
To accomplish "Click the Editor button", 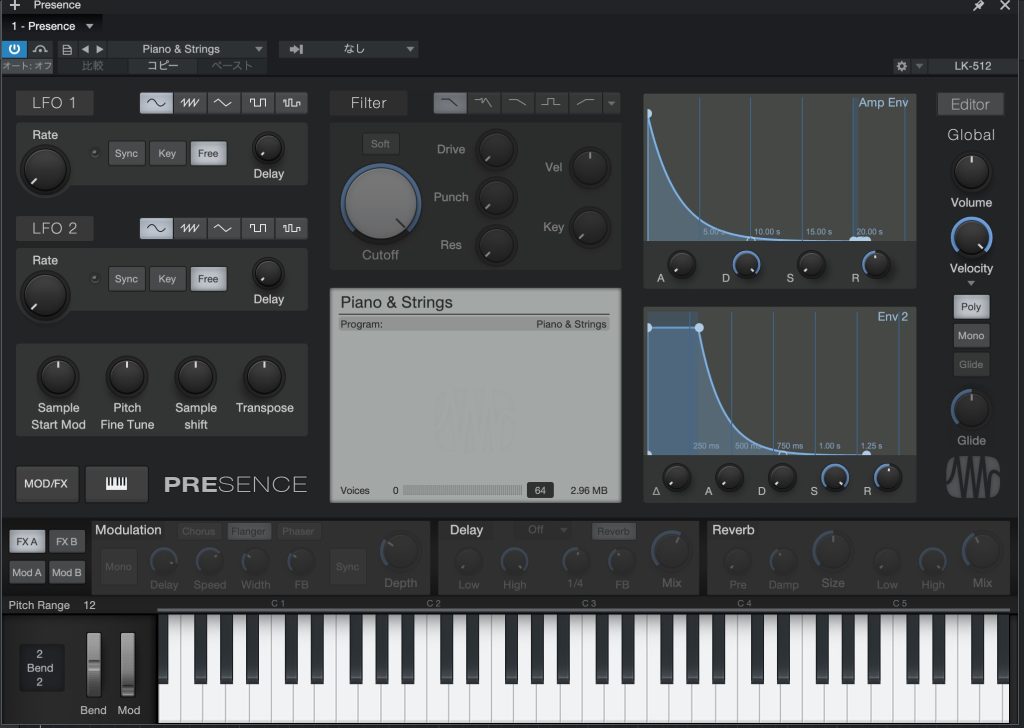I will [x=969, y=104].
